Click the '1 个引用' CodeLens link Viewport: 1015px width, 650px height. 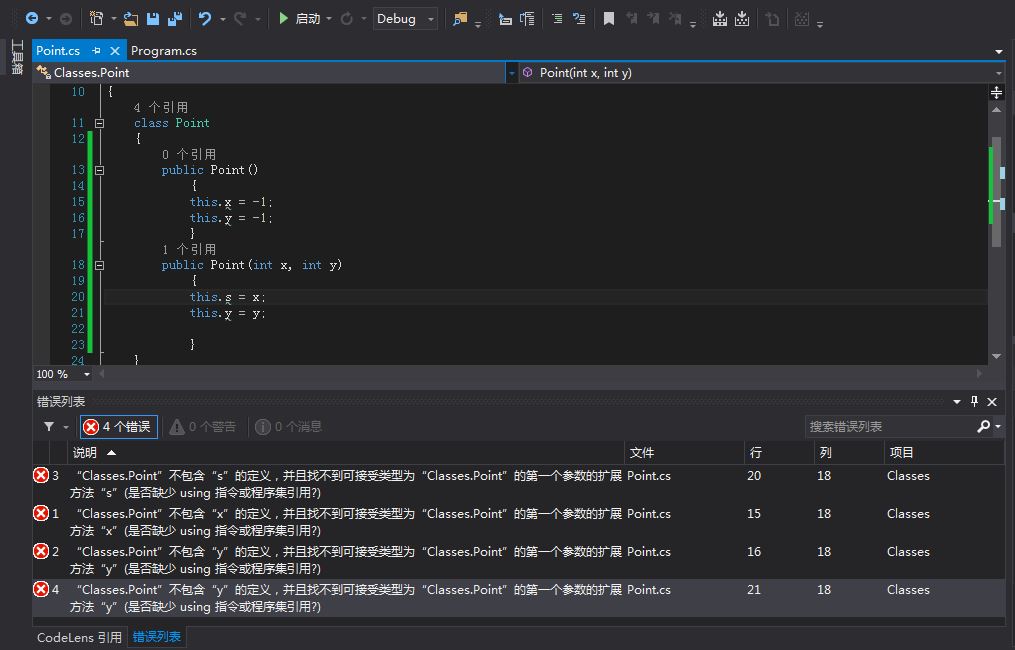(188, 249)
